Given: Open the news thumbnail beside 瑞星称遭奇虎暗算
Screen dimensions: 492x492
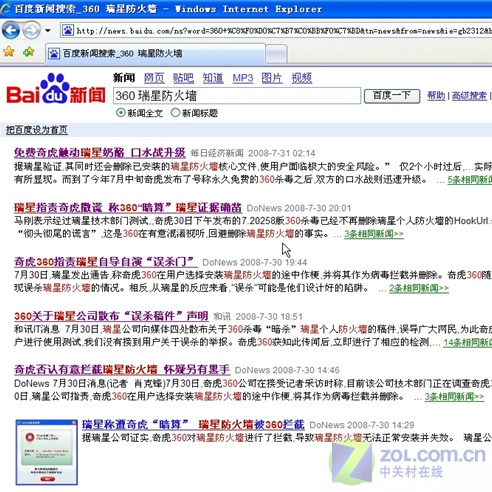Looking at the screenshot, I should (47, 452).
